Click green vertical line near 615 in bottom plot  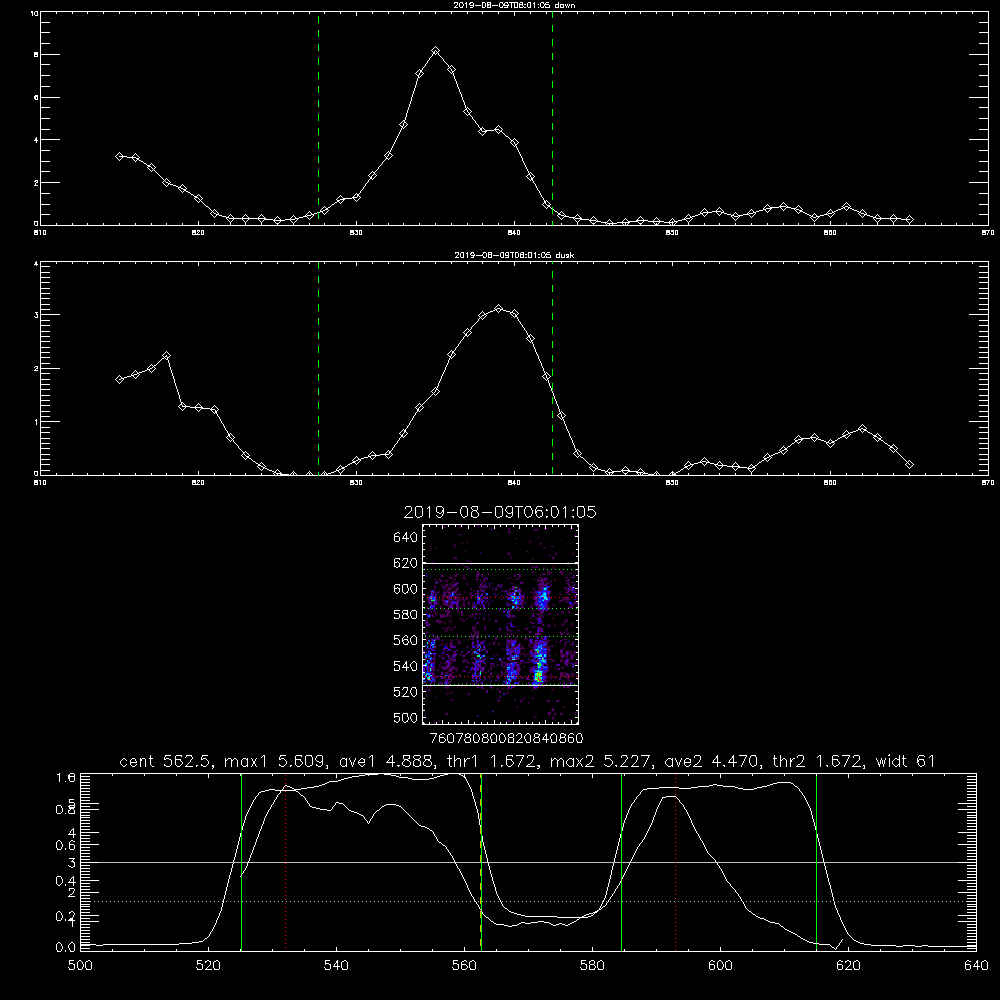(x=816, y=862)
